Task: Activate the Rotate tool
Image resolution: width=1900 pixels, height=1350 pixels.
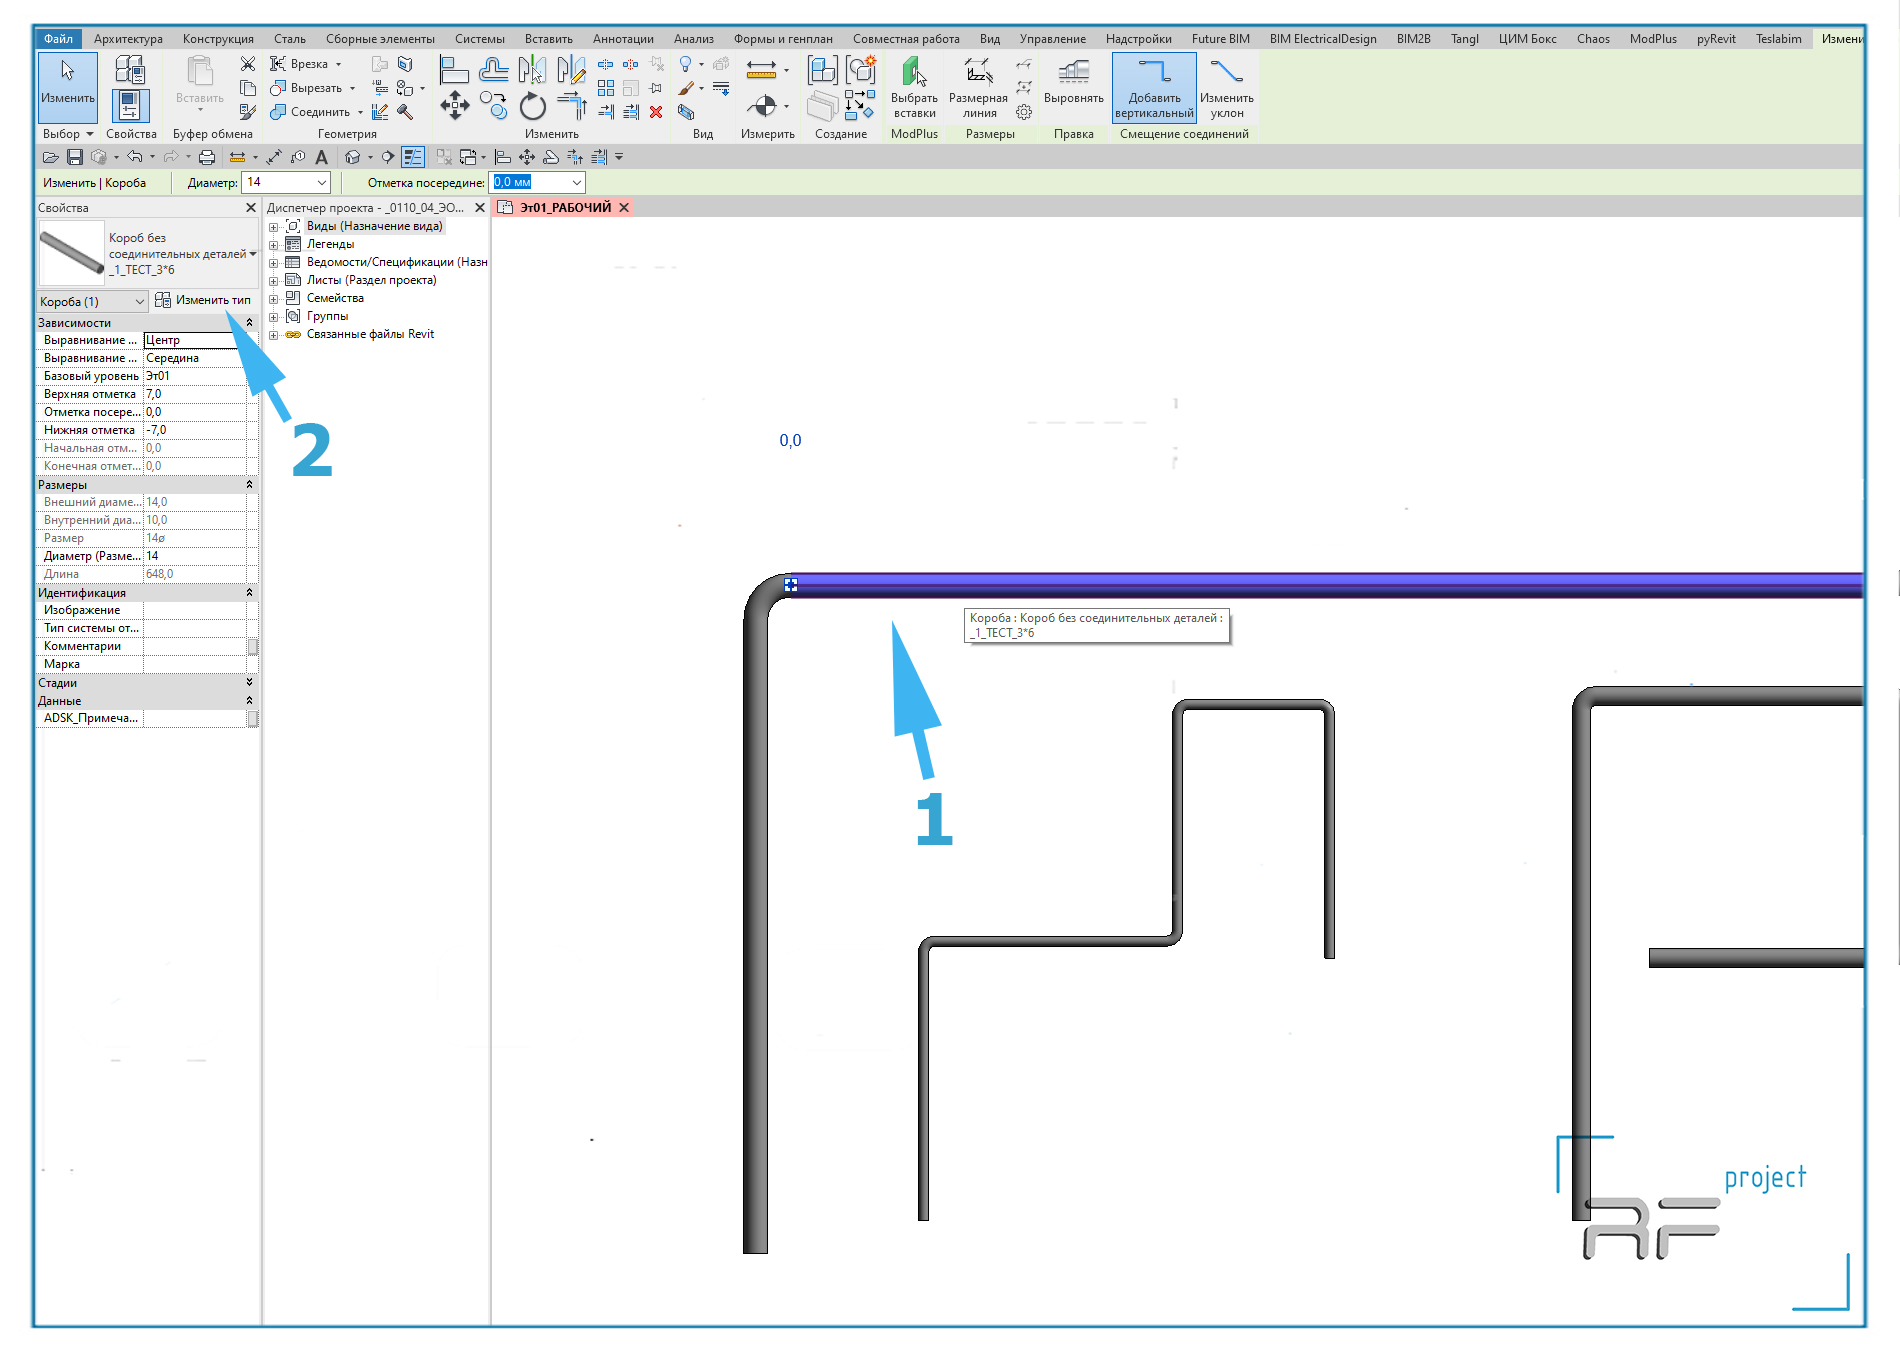Action: point(533,106)
